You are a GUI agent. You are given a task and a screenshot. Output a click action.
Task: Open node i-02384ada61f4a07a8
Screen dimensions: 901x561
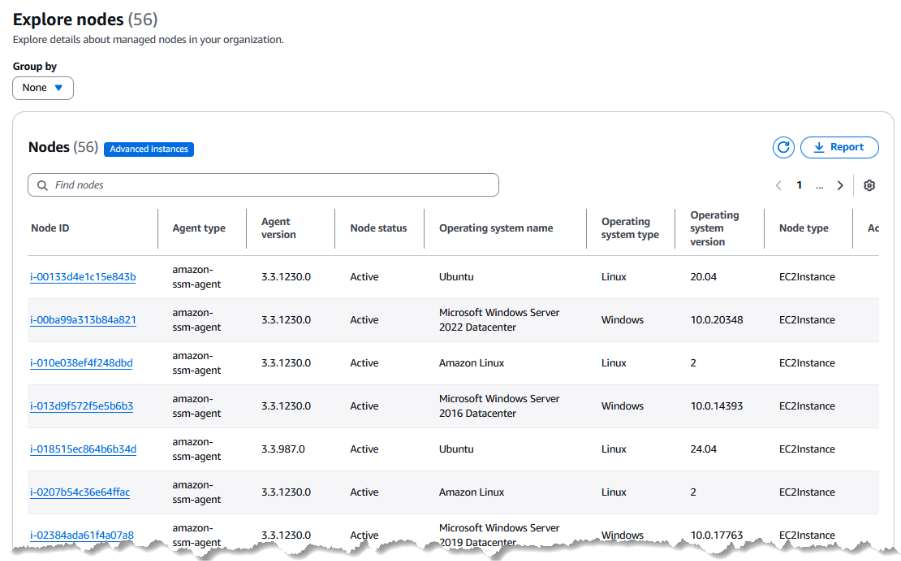tap(82, 536)
